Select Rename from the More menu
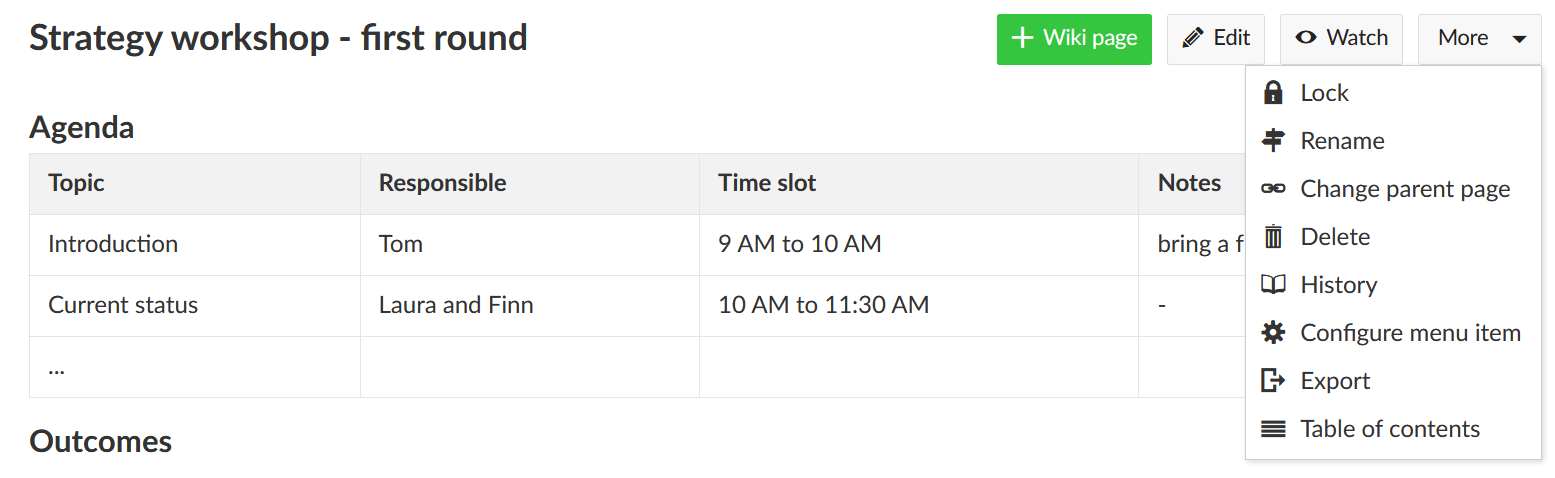The height and width of the screenshot is (478, 1555). point(1342,141)
